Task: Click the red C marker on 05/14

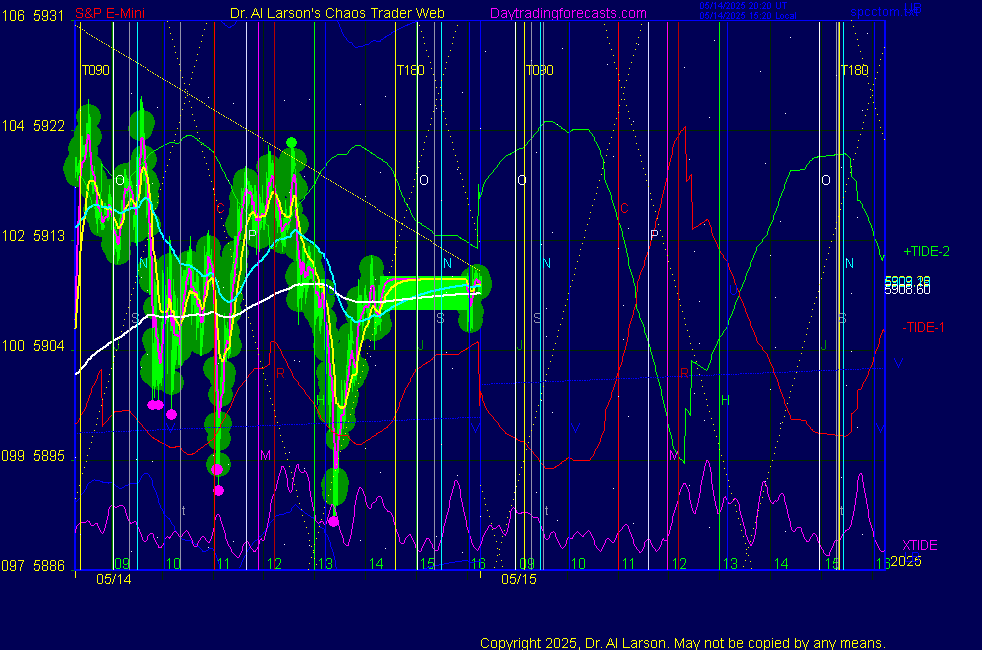Action: (220, 209)
